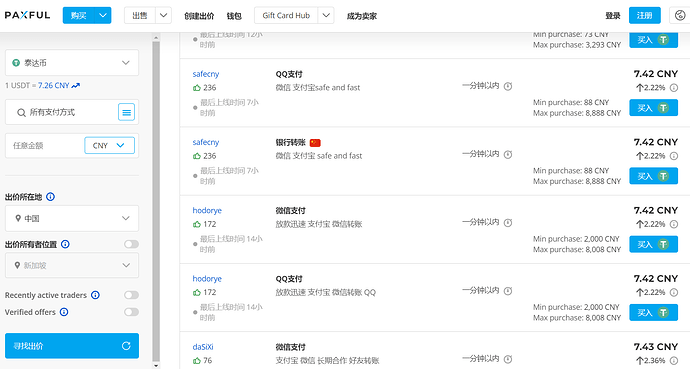Click time info icon on hodorye 微信支付 offer
Screen dimensions: 690x369
tap(508, 223)
